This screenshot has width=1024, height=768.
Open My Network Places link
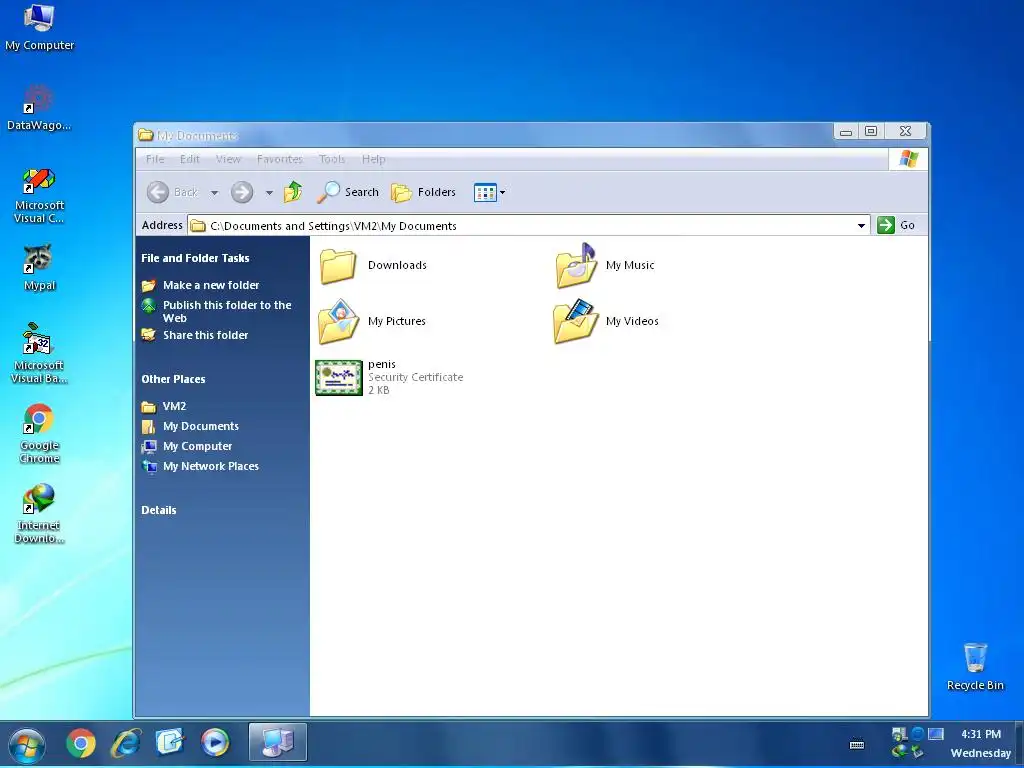point(211,466)
